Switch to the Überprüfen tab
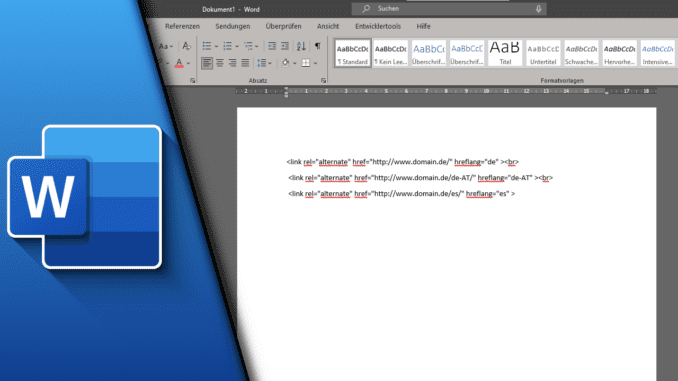This screenshot has width=678, height=381. pyautogui.click(x=283, y=26)
